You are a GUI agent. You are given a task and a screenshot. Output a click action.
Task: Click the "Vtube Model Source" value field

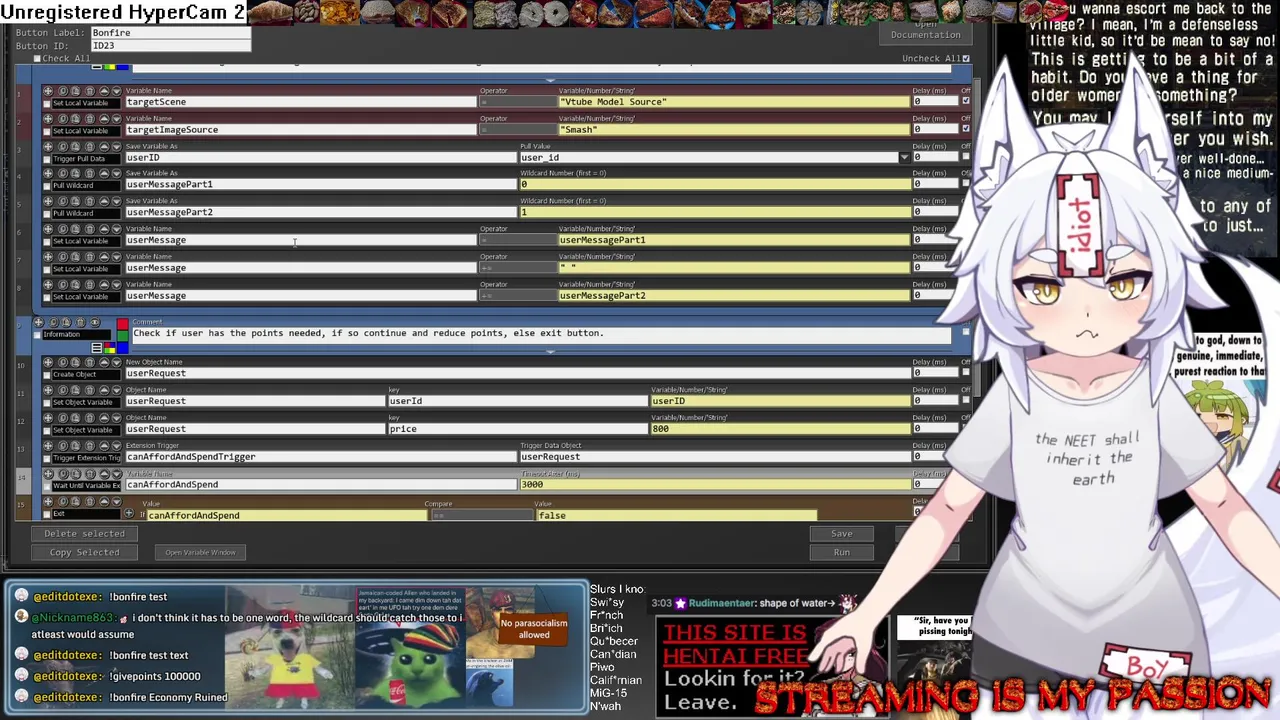(734, 102)
